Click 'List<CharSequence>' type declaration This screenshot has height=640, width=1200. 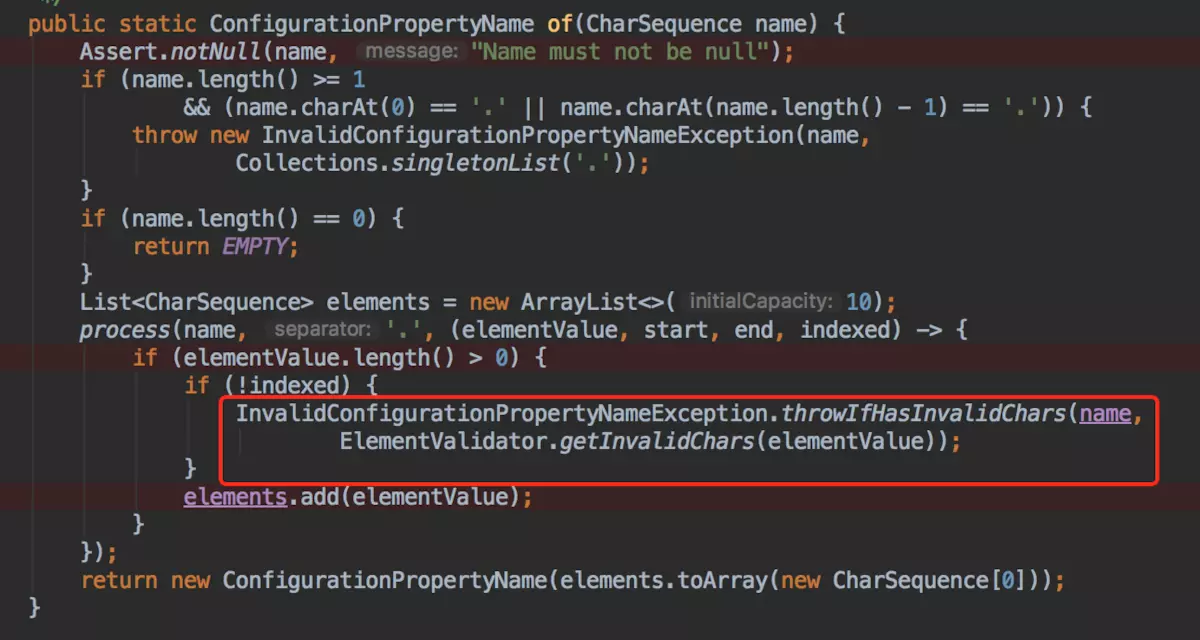[x=198, y=302]
